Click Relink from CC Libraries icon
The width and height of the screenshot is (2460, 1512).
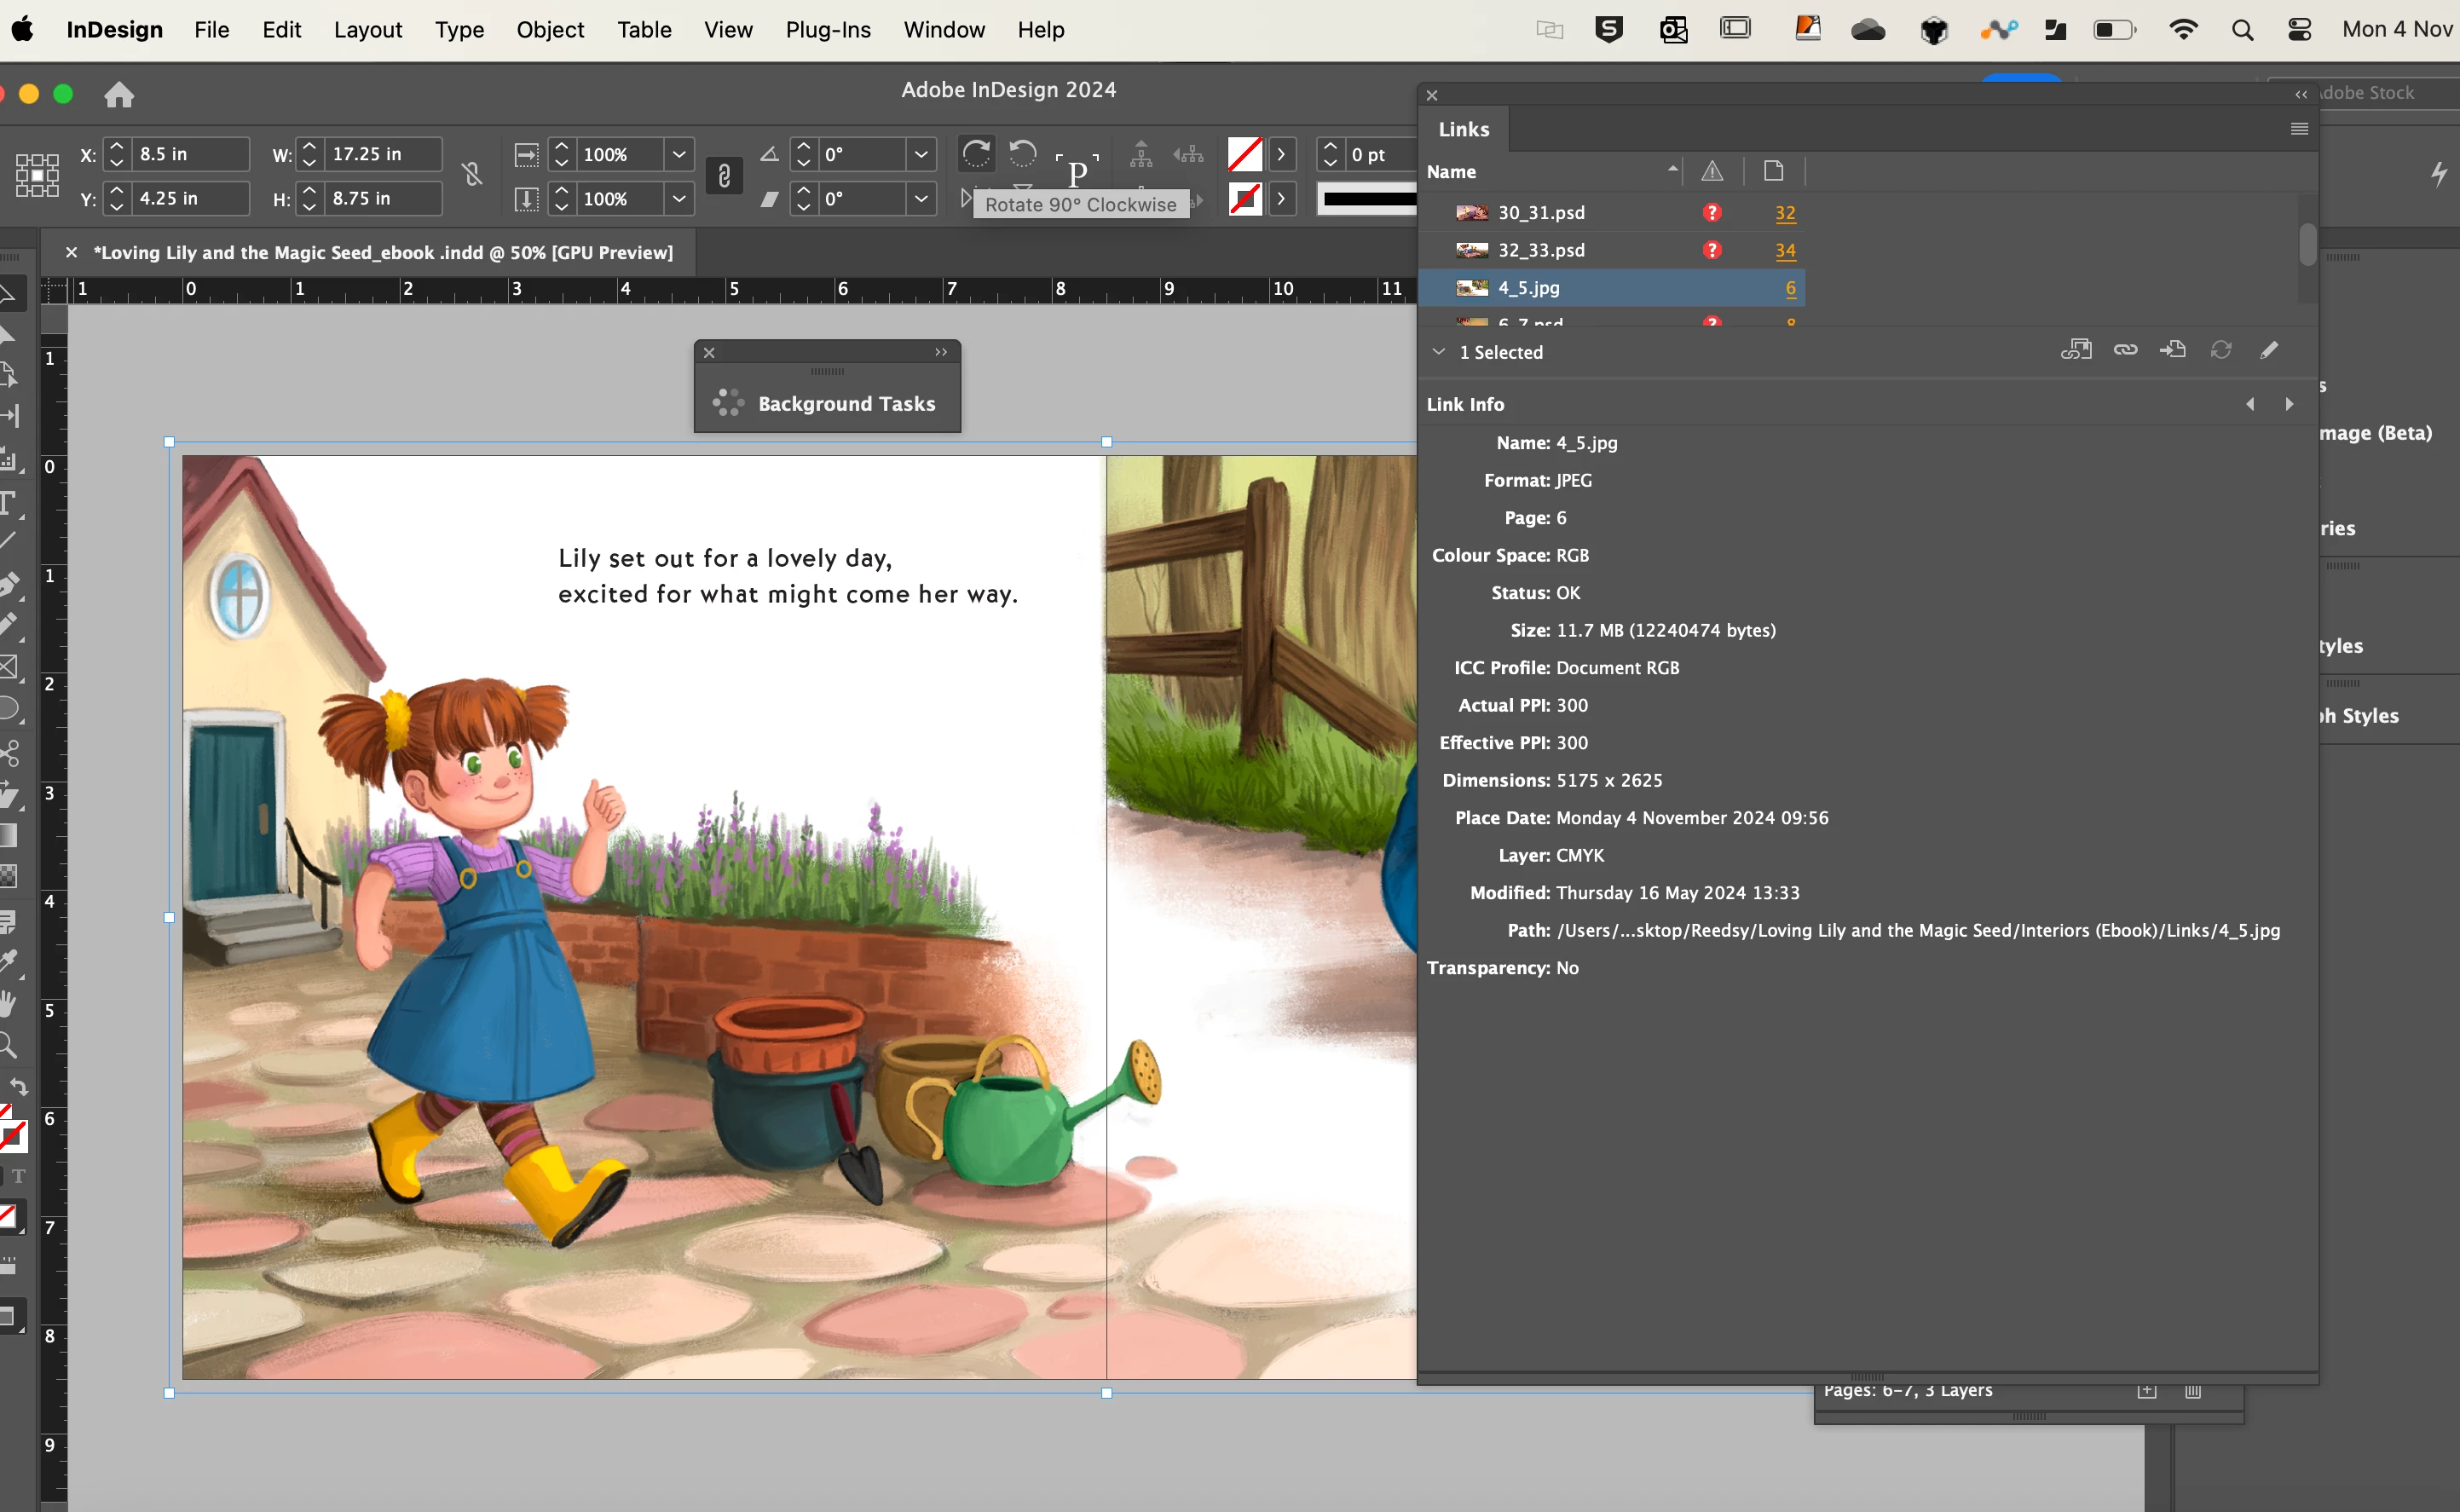(2076, 350)
